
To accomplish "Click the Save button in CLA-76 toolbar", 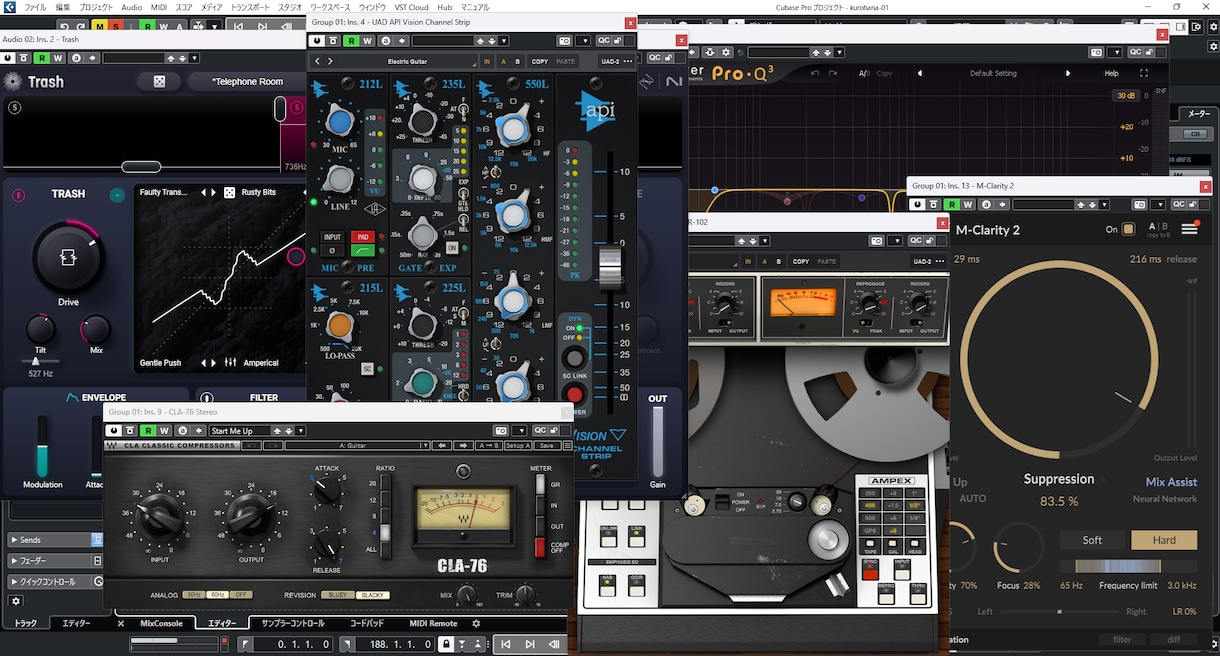I will tap(546, 446).
